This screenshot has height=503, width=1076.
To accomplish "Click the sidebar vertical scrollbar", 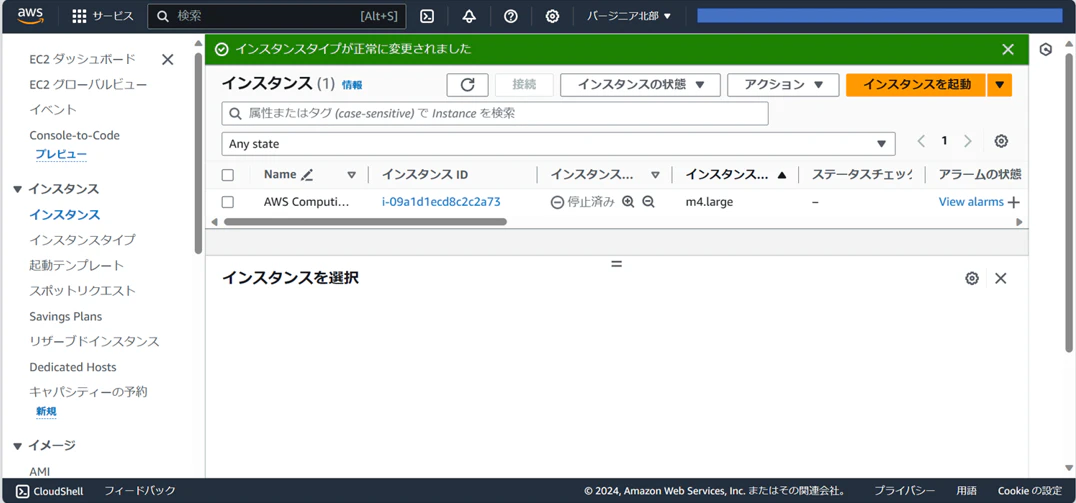I will [x=198, y=153].
